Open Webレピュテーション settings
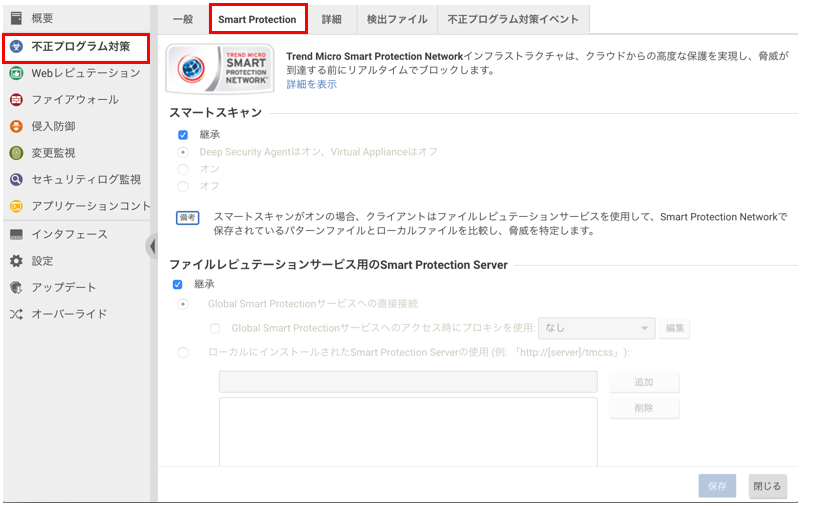821x506 pixels. click(86, 73)
